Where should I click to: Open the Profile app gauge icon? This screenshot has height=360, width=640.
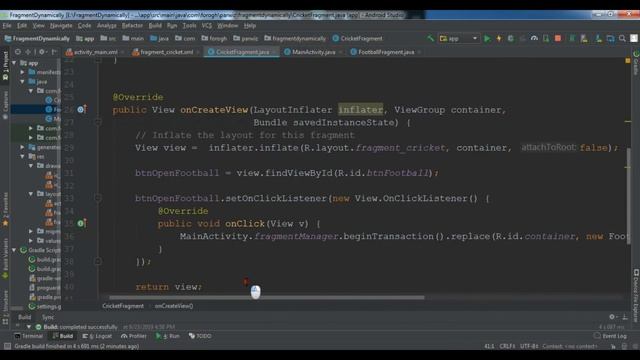pyautogui.click(x=534, y=38)
